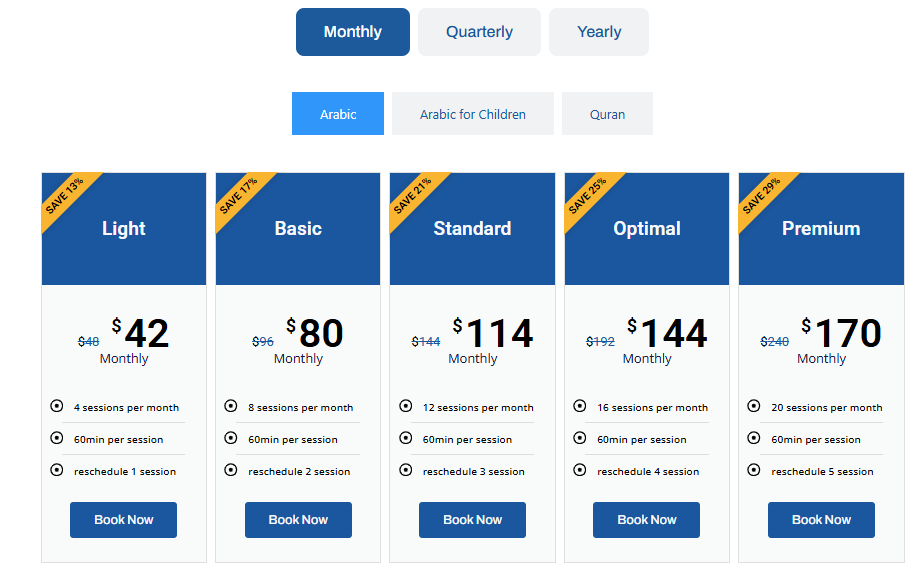Select the Monthly billing tab
This screenshot has height=566, width=909.
click(x=352, y=32)
